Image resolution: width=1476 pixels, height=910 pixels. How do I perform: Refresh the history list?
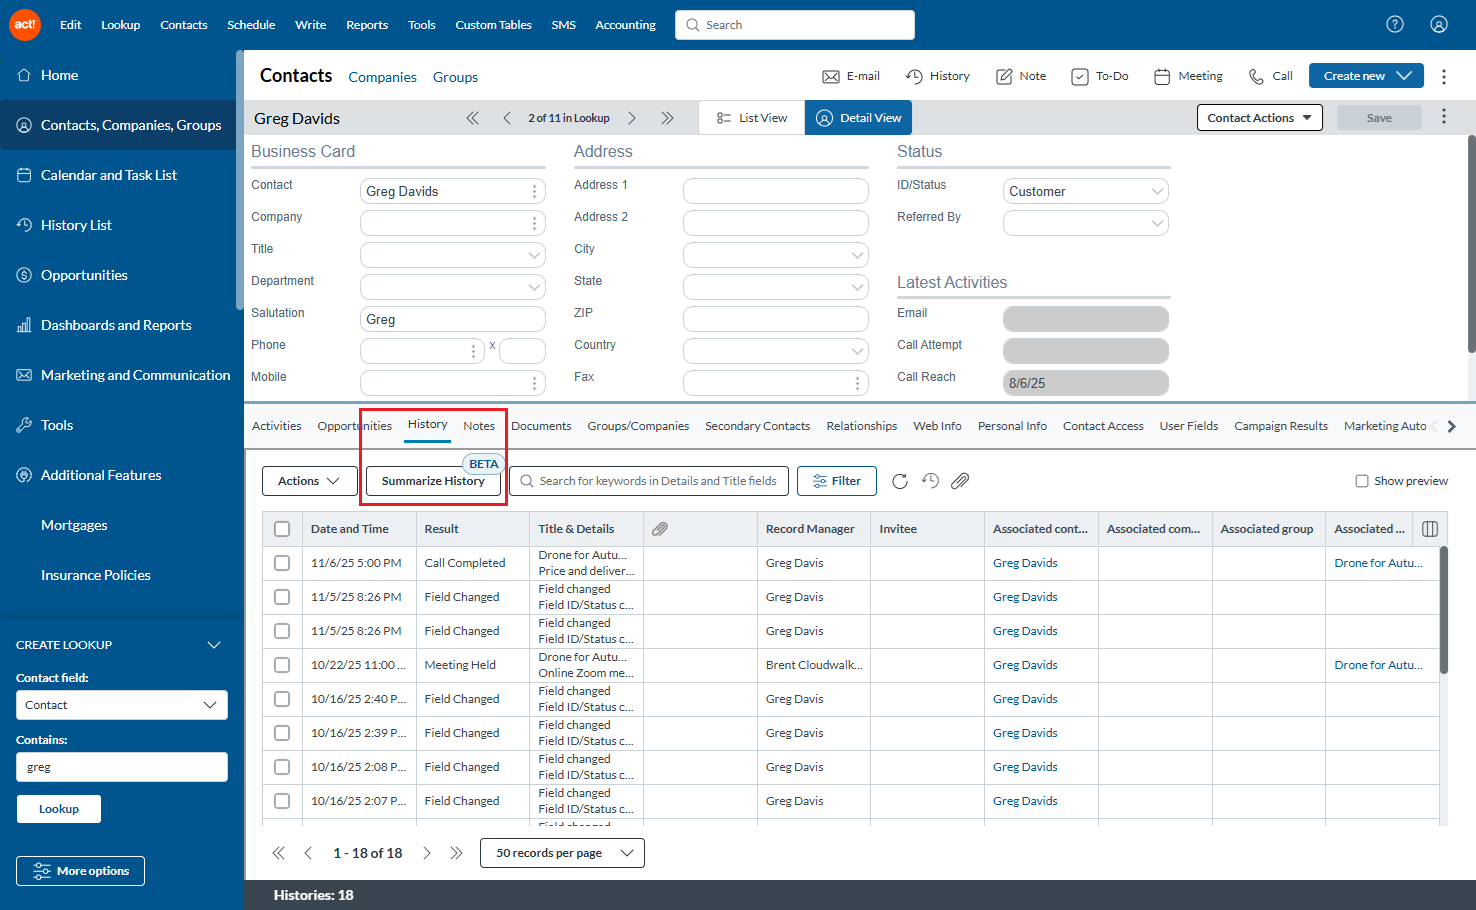click(900, 481)
